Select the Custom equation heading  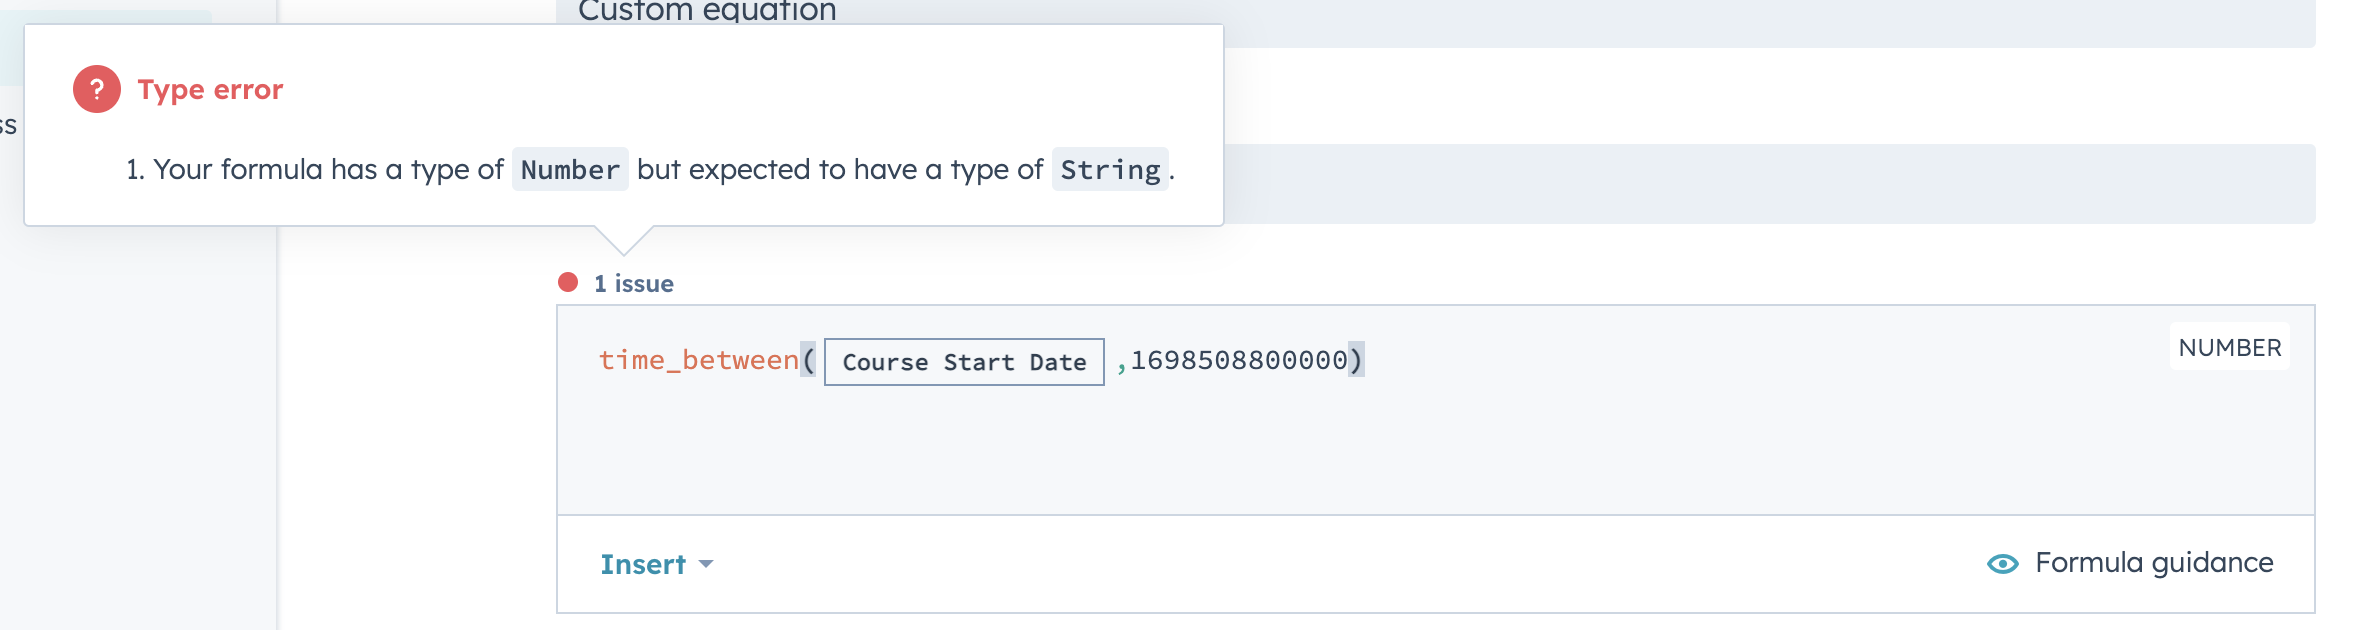pos(706,12)
